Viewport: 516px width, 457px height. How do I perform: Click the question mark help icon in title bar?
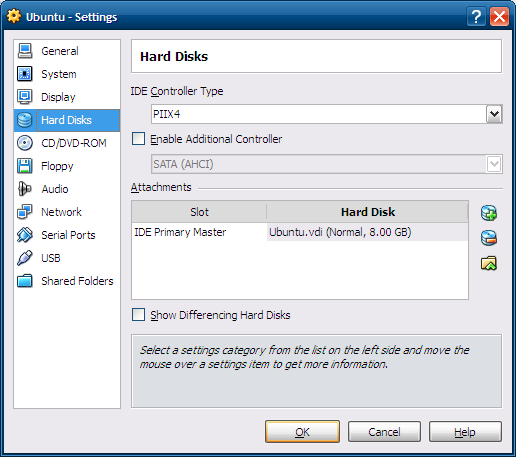pos(476,16)
